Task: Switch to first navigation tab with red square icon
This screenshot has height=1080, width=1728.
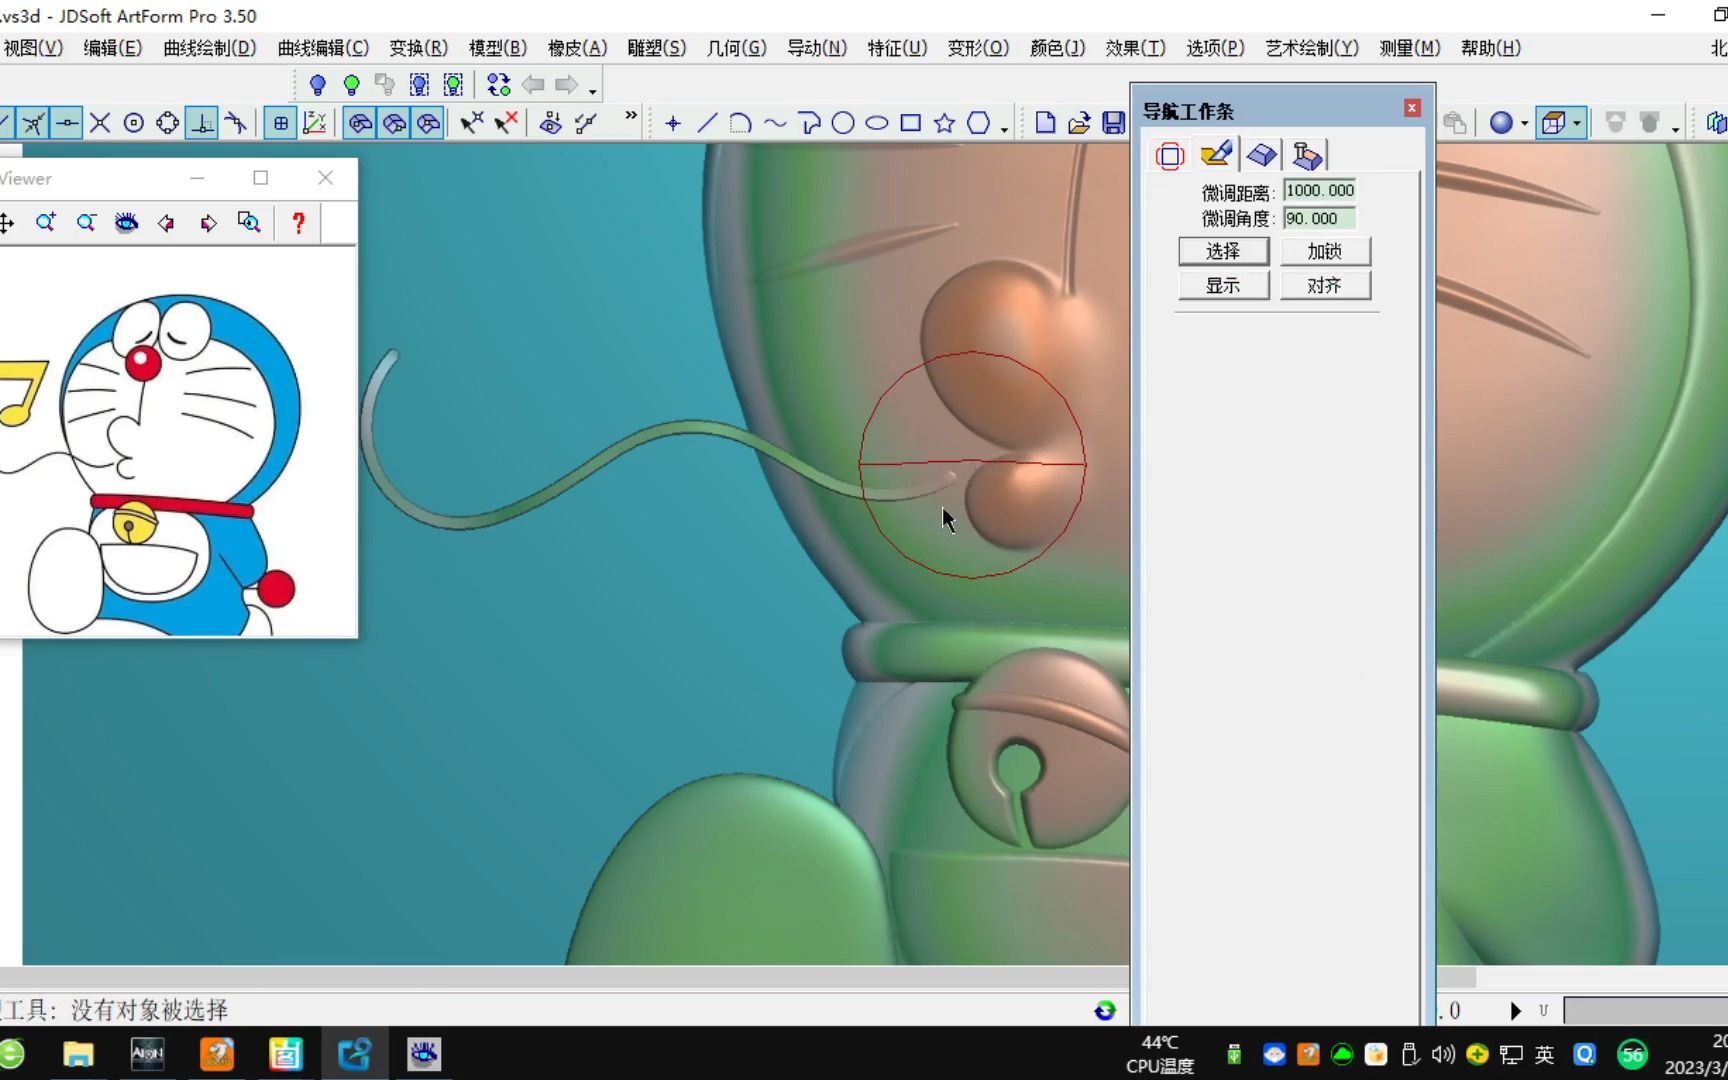Action: [1169, 155]
